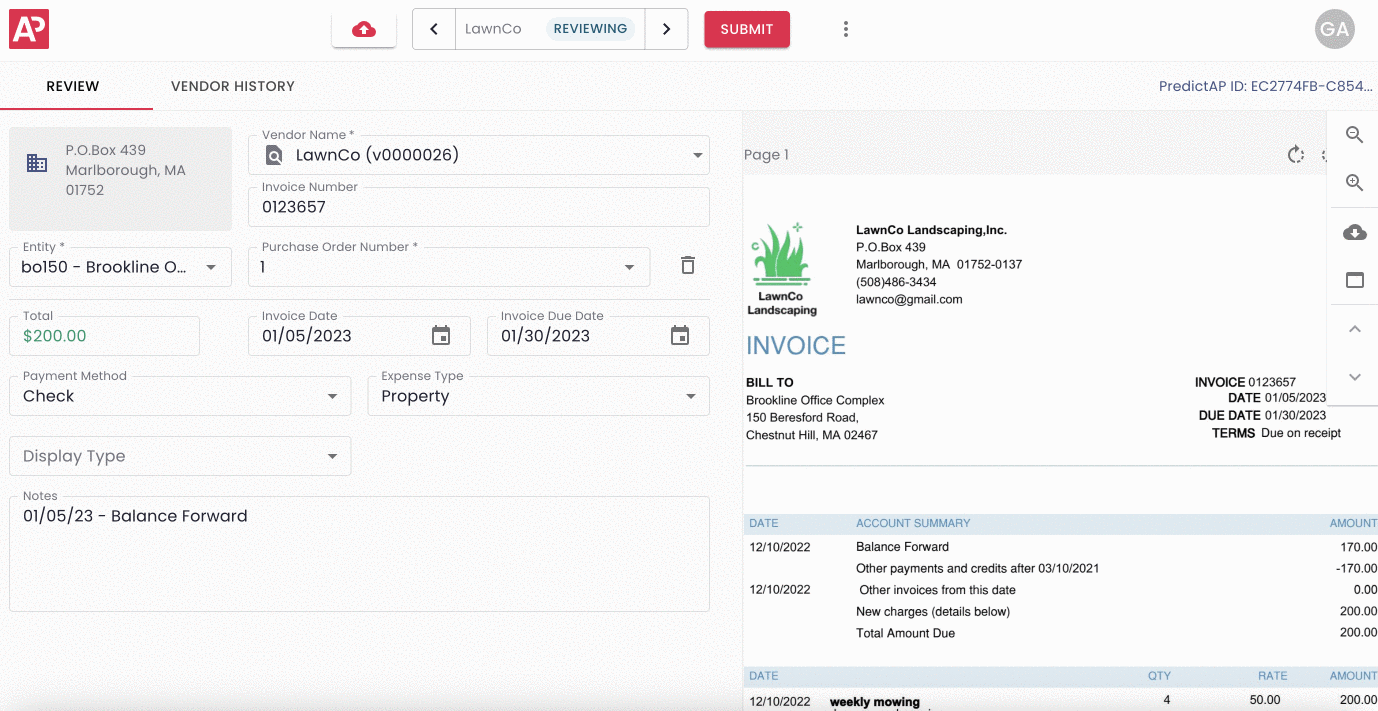
Task: Open the Display Type dropdown
Action: [x=332, y=456]
